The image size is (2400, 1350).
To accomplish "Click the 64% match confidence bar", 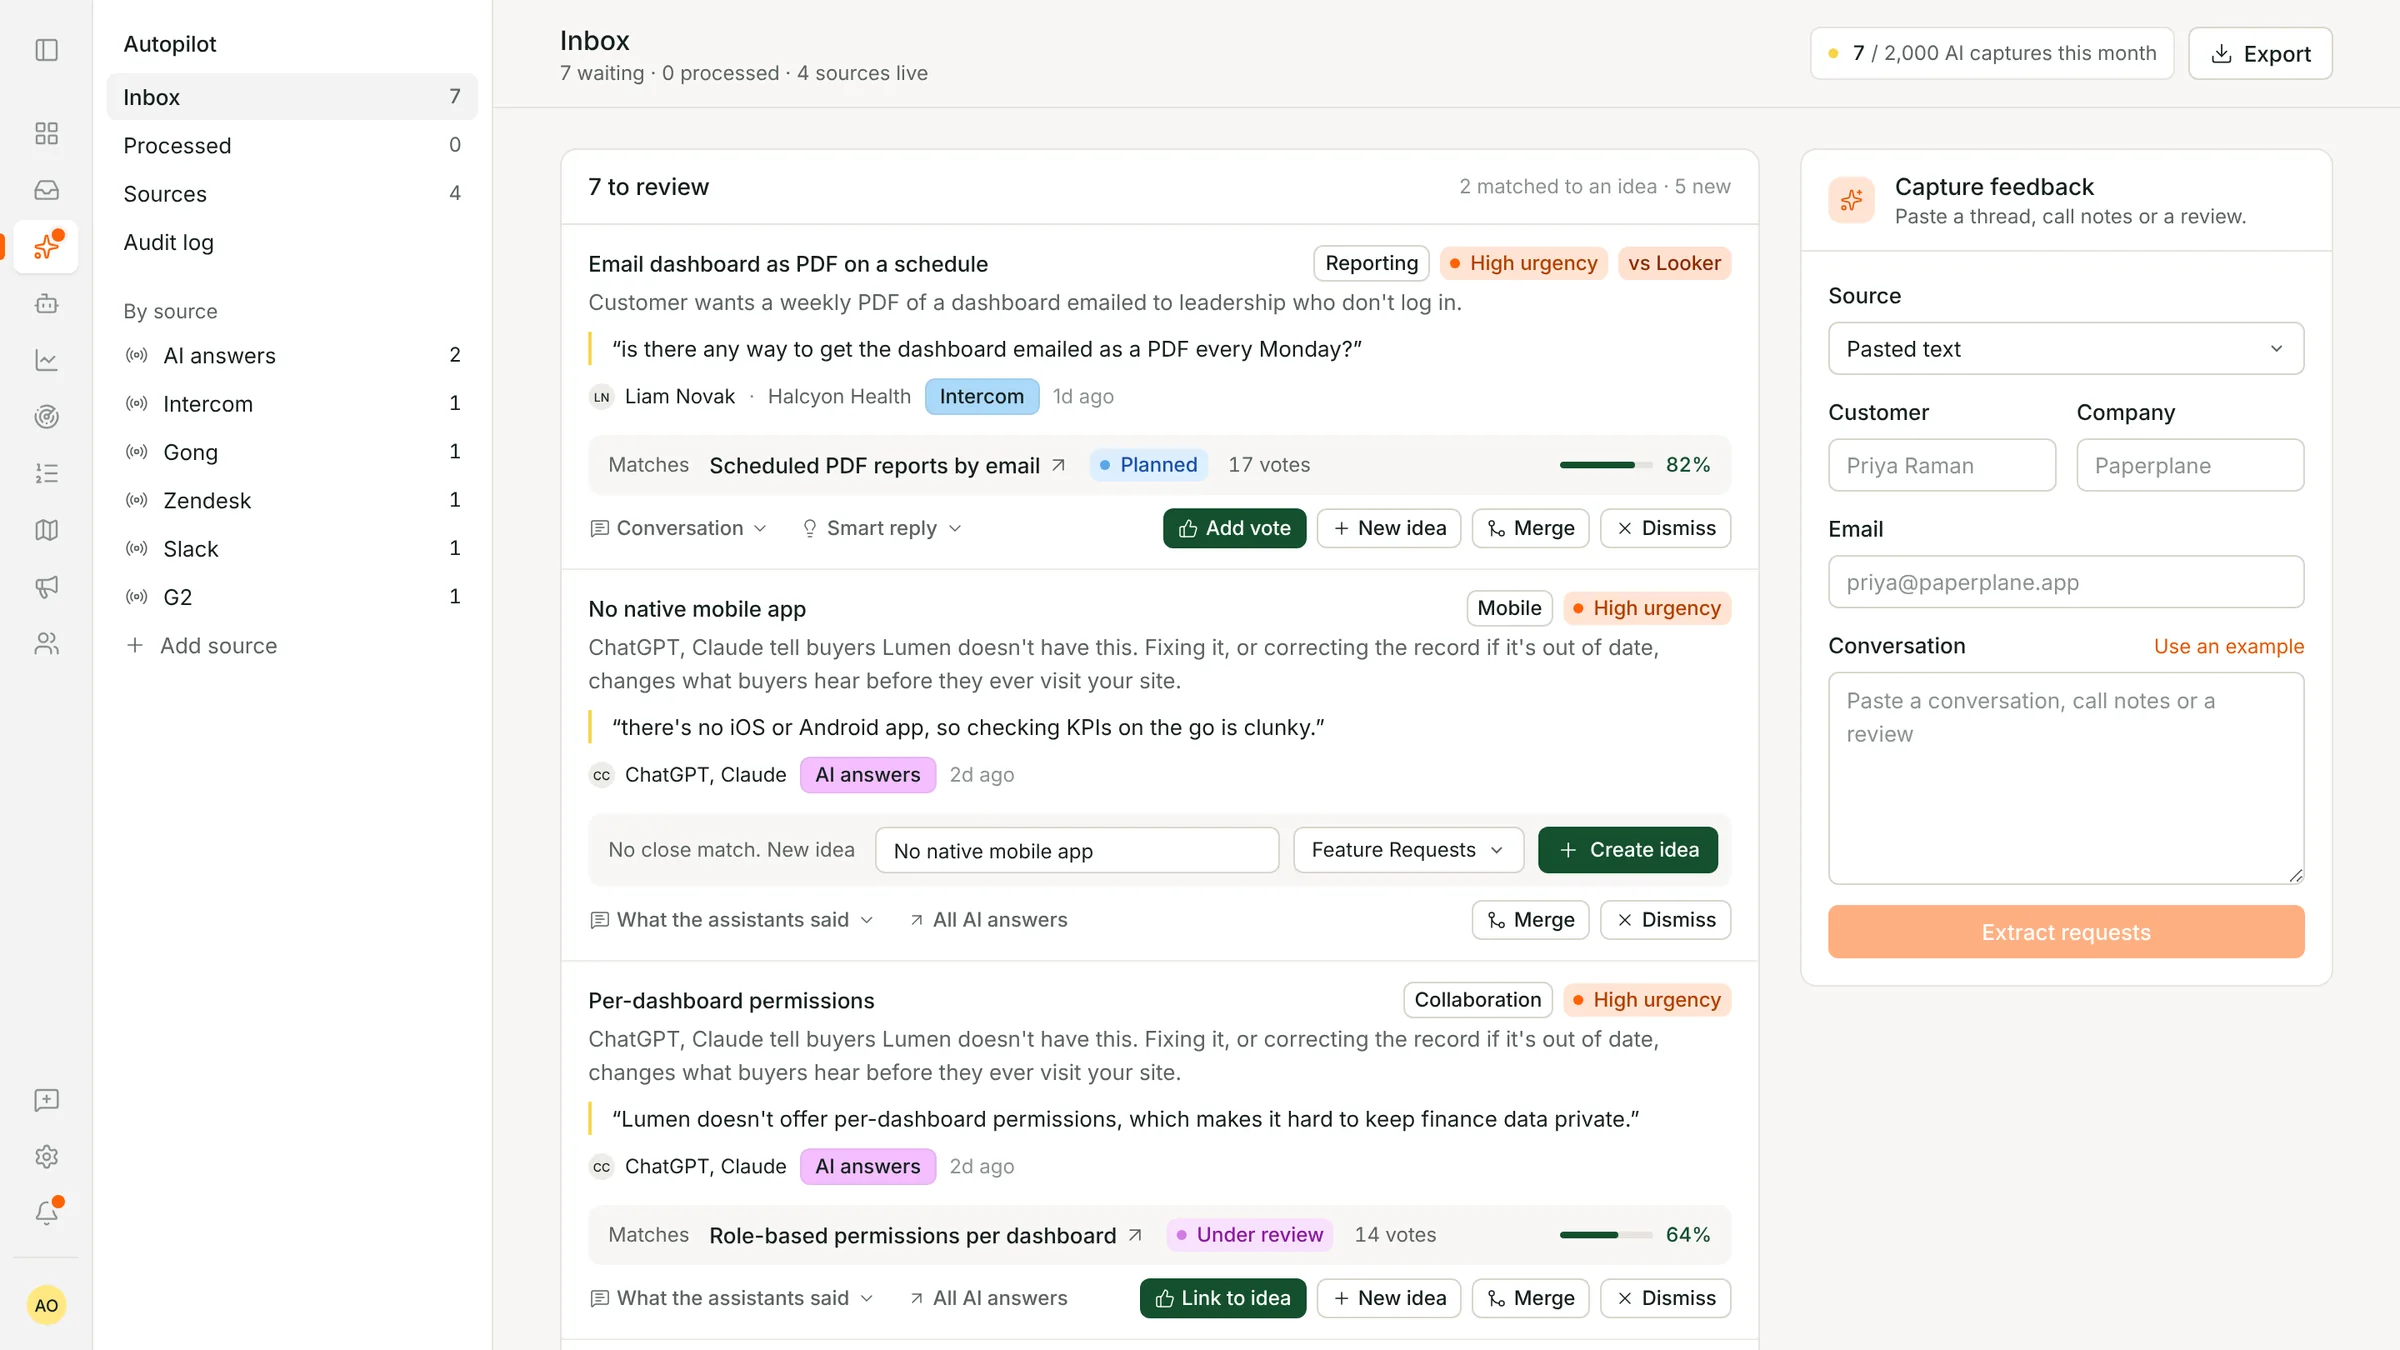I will click(1606, 1235).
